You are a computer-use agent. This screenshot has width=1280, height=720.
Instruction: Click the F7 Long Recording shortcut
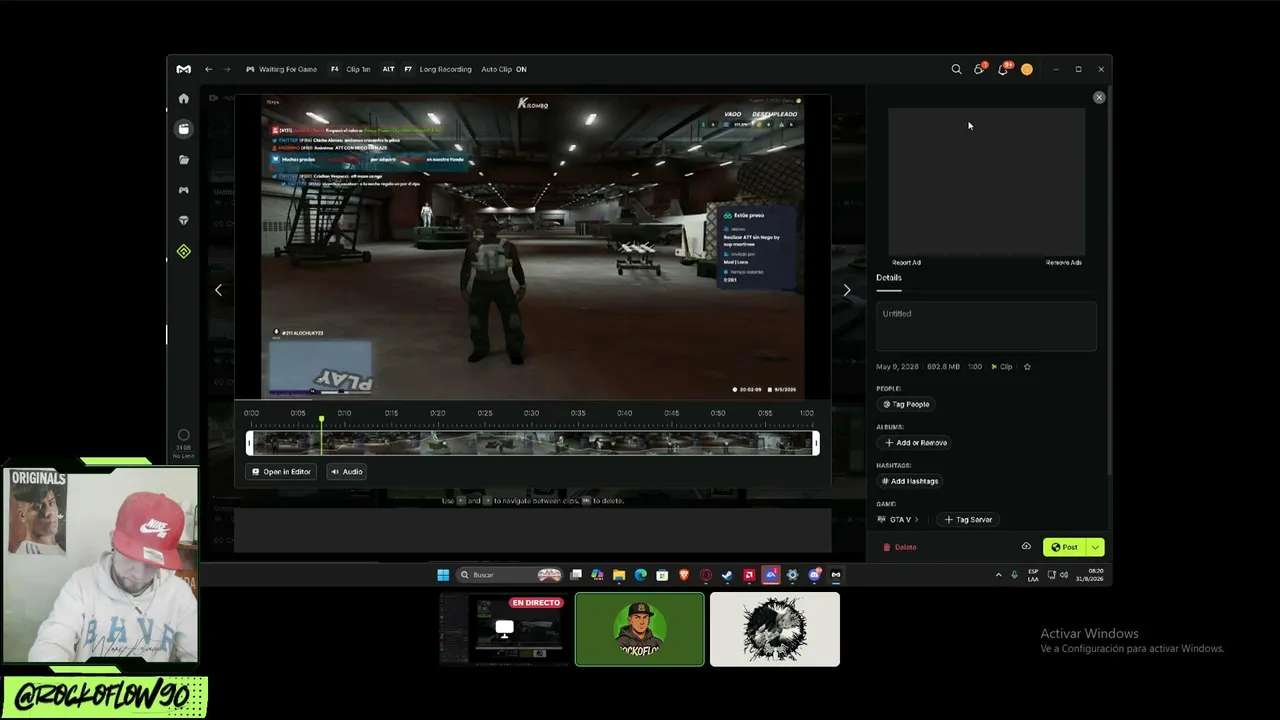[x=437, y=69]
